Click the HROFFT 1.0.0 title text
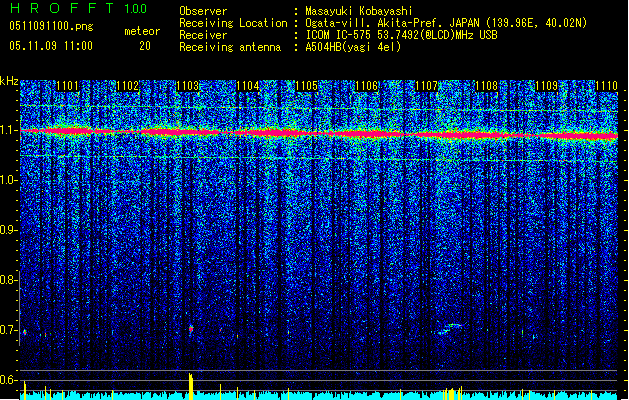 pyautogui.click(x=78, y=8)
